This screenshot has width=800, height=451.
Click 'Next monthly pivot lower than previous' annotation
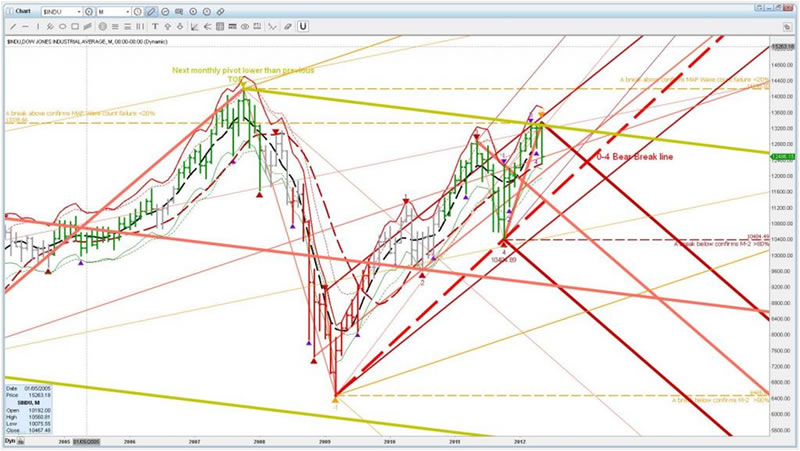point(243,70)
